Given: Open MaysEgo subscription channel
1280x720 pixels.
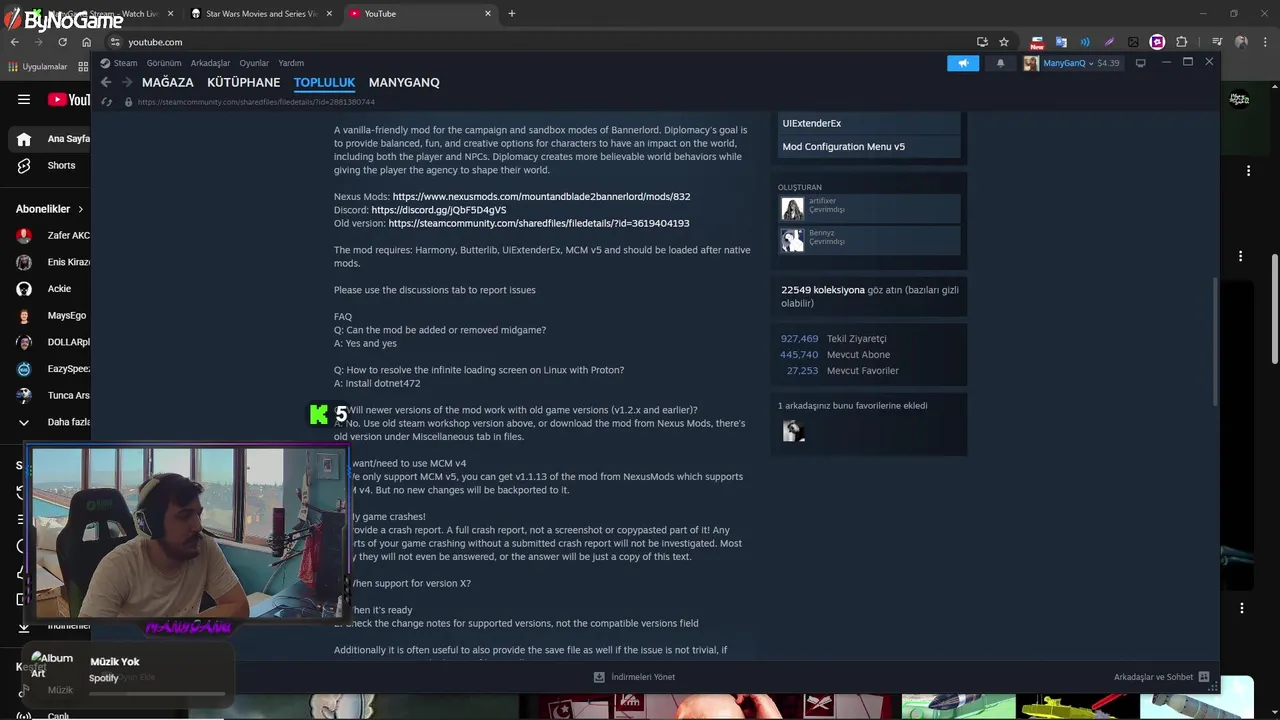Looking at the screenshot, I should point(52,315).
